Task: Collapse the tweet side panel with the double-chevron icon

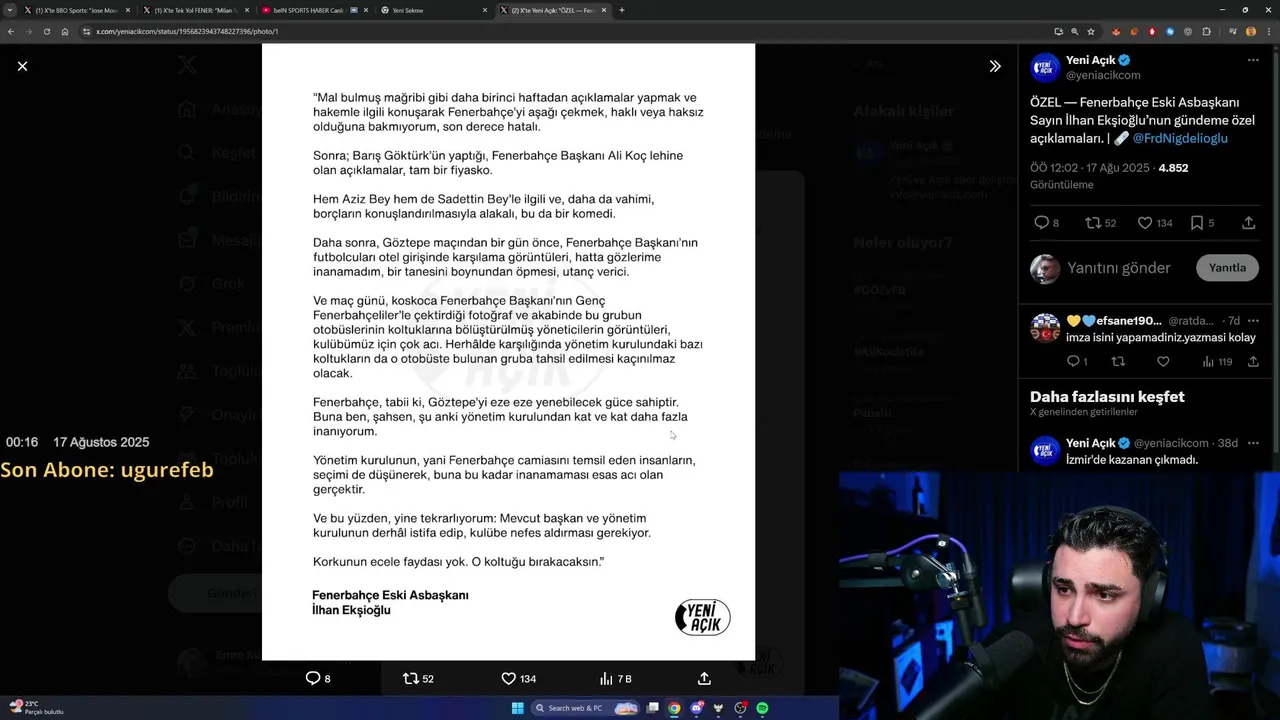Action: 995,66
